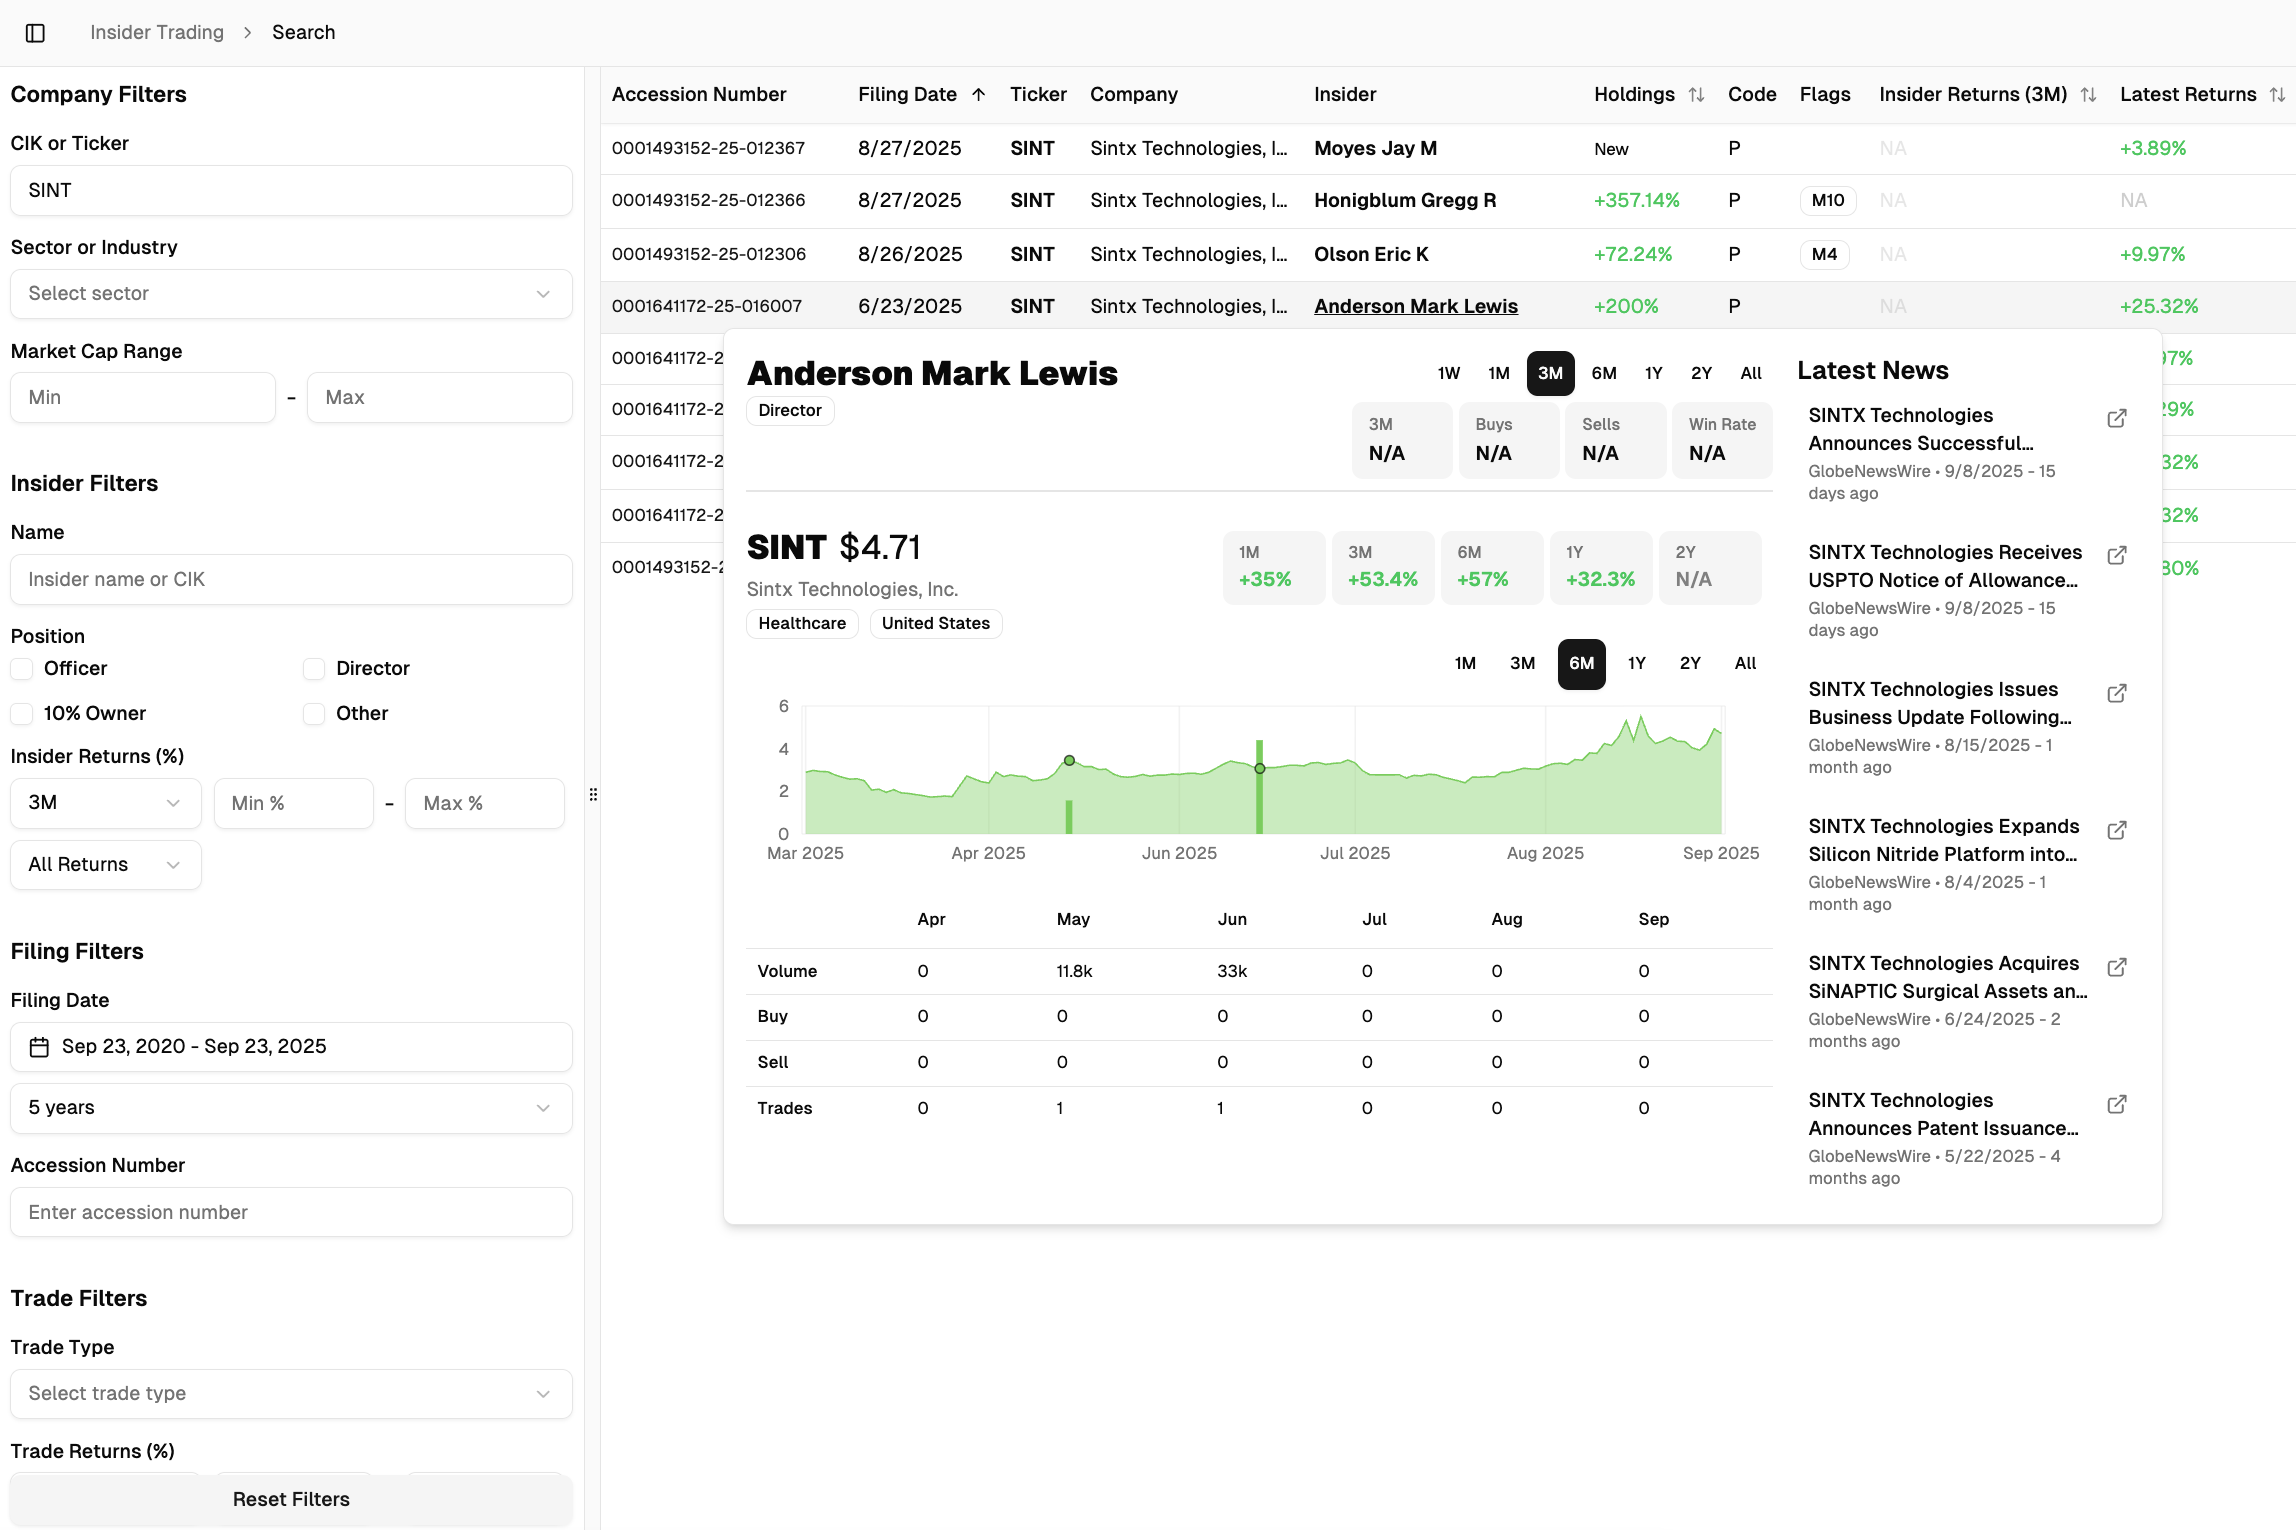The width and height of the screenshot is (2296, 1530).
Task: Check the Director position checkbox
Action: pos(314,669)
